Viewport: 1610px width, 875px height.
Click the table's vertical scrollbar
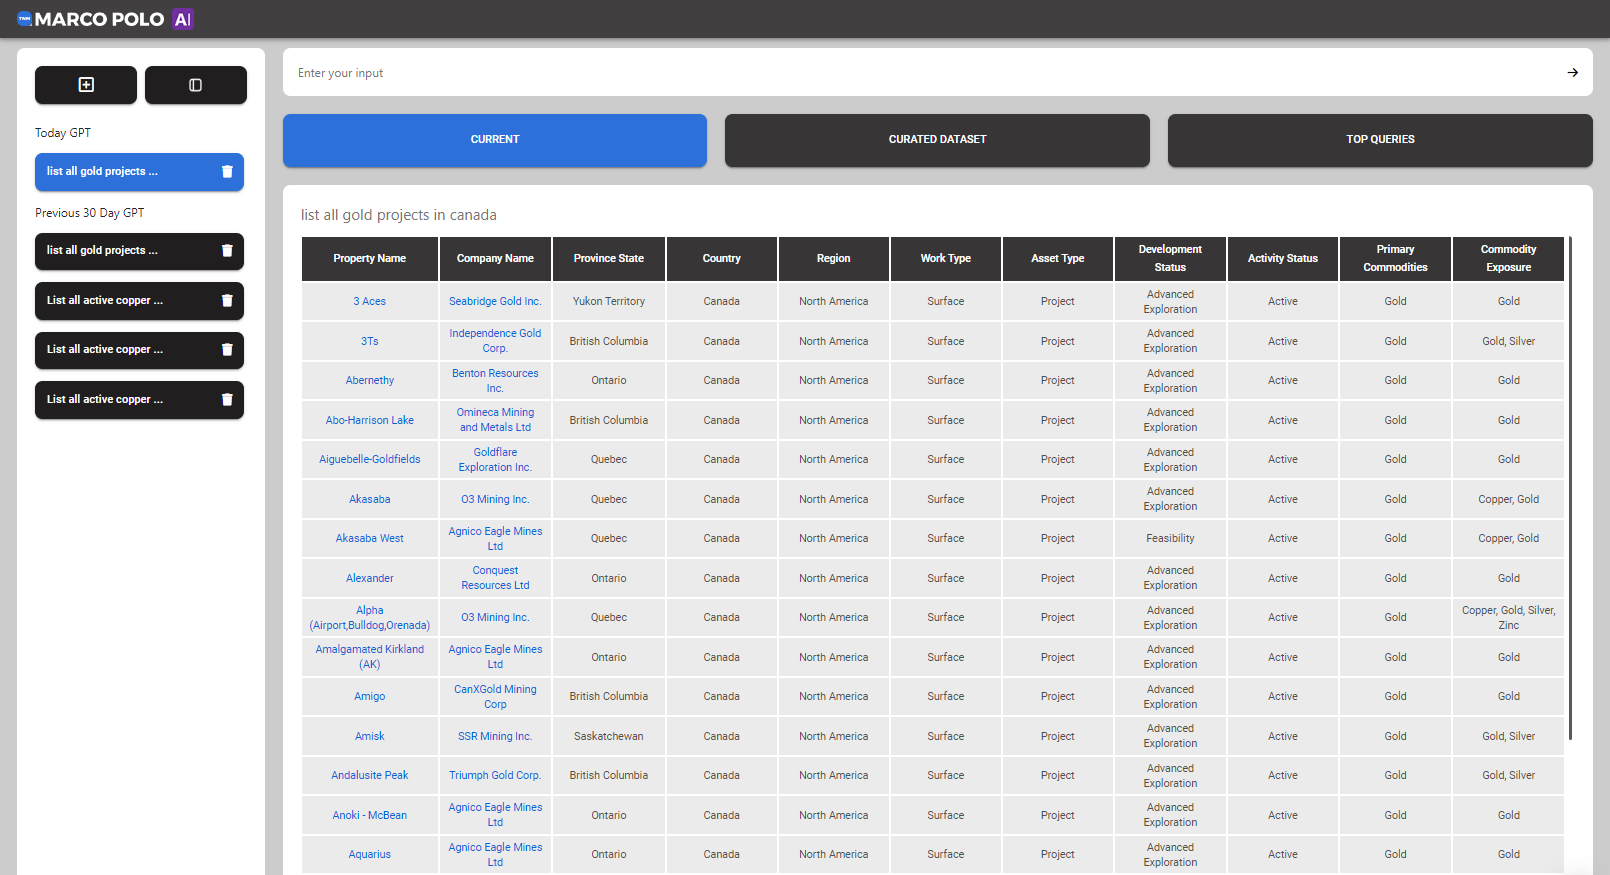click(x=1570, y=488)
